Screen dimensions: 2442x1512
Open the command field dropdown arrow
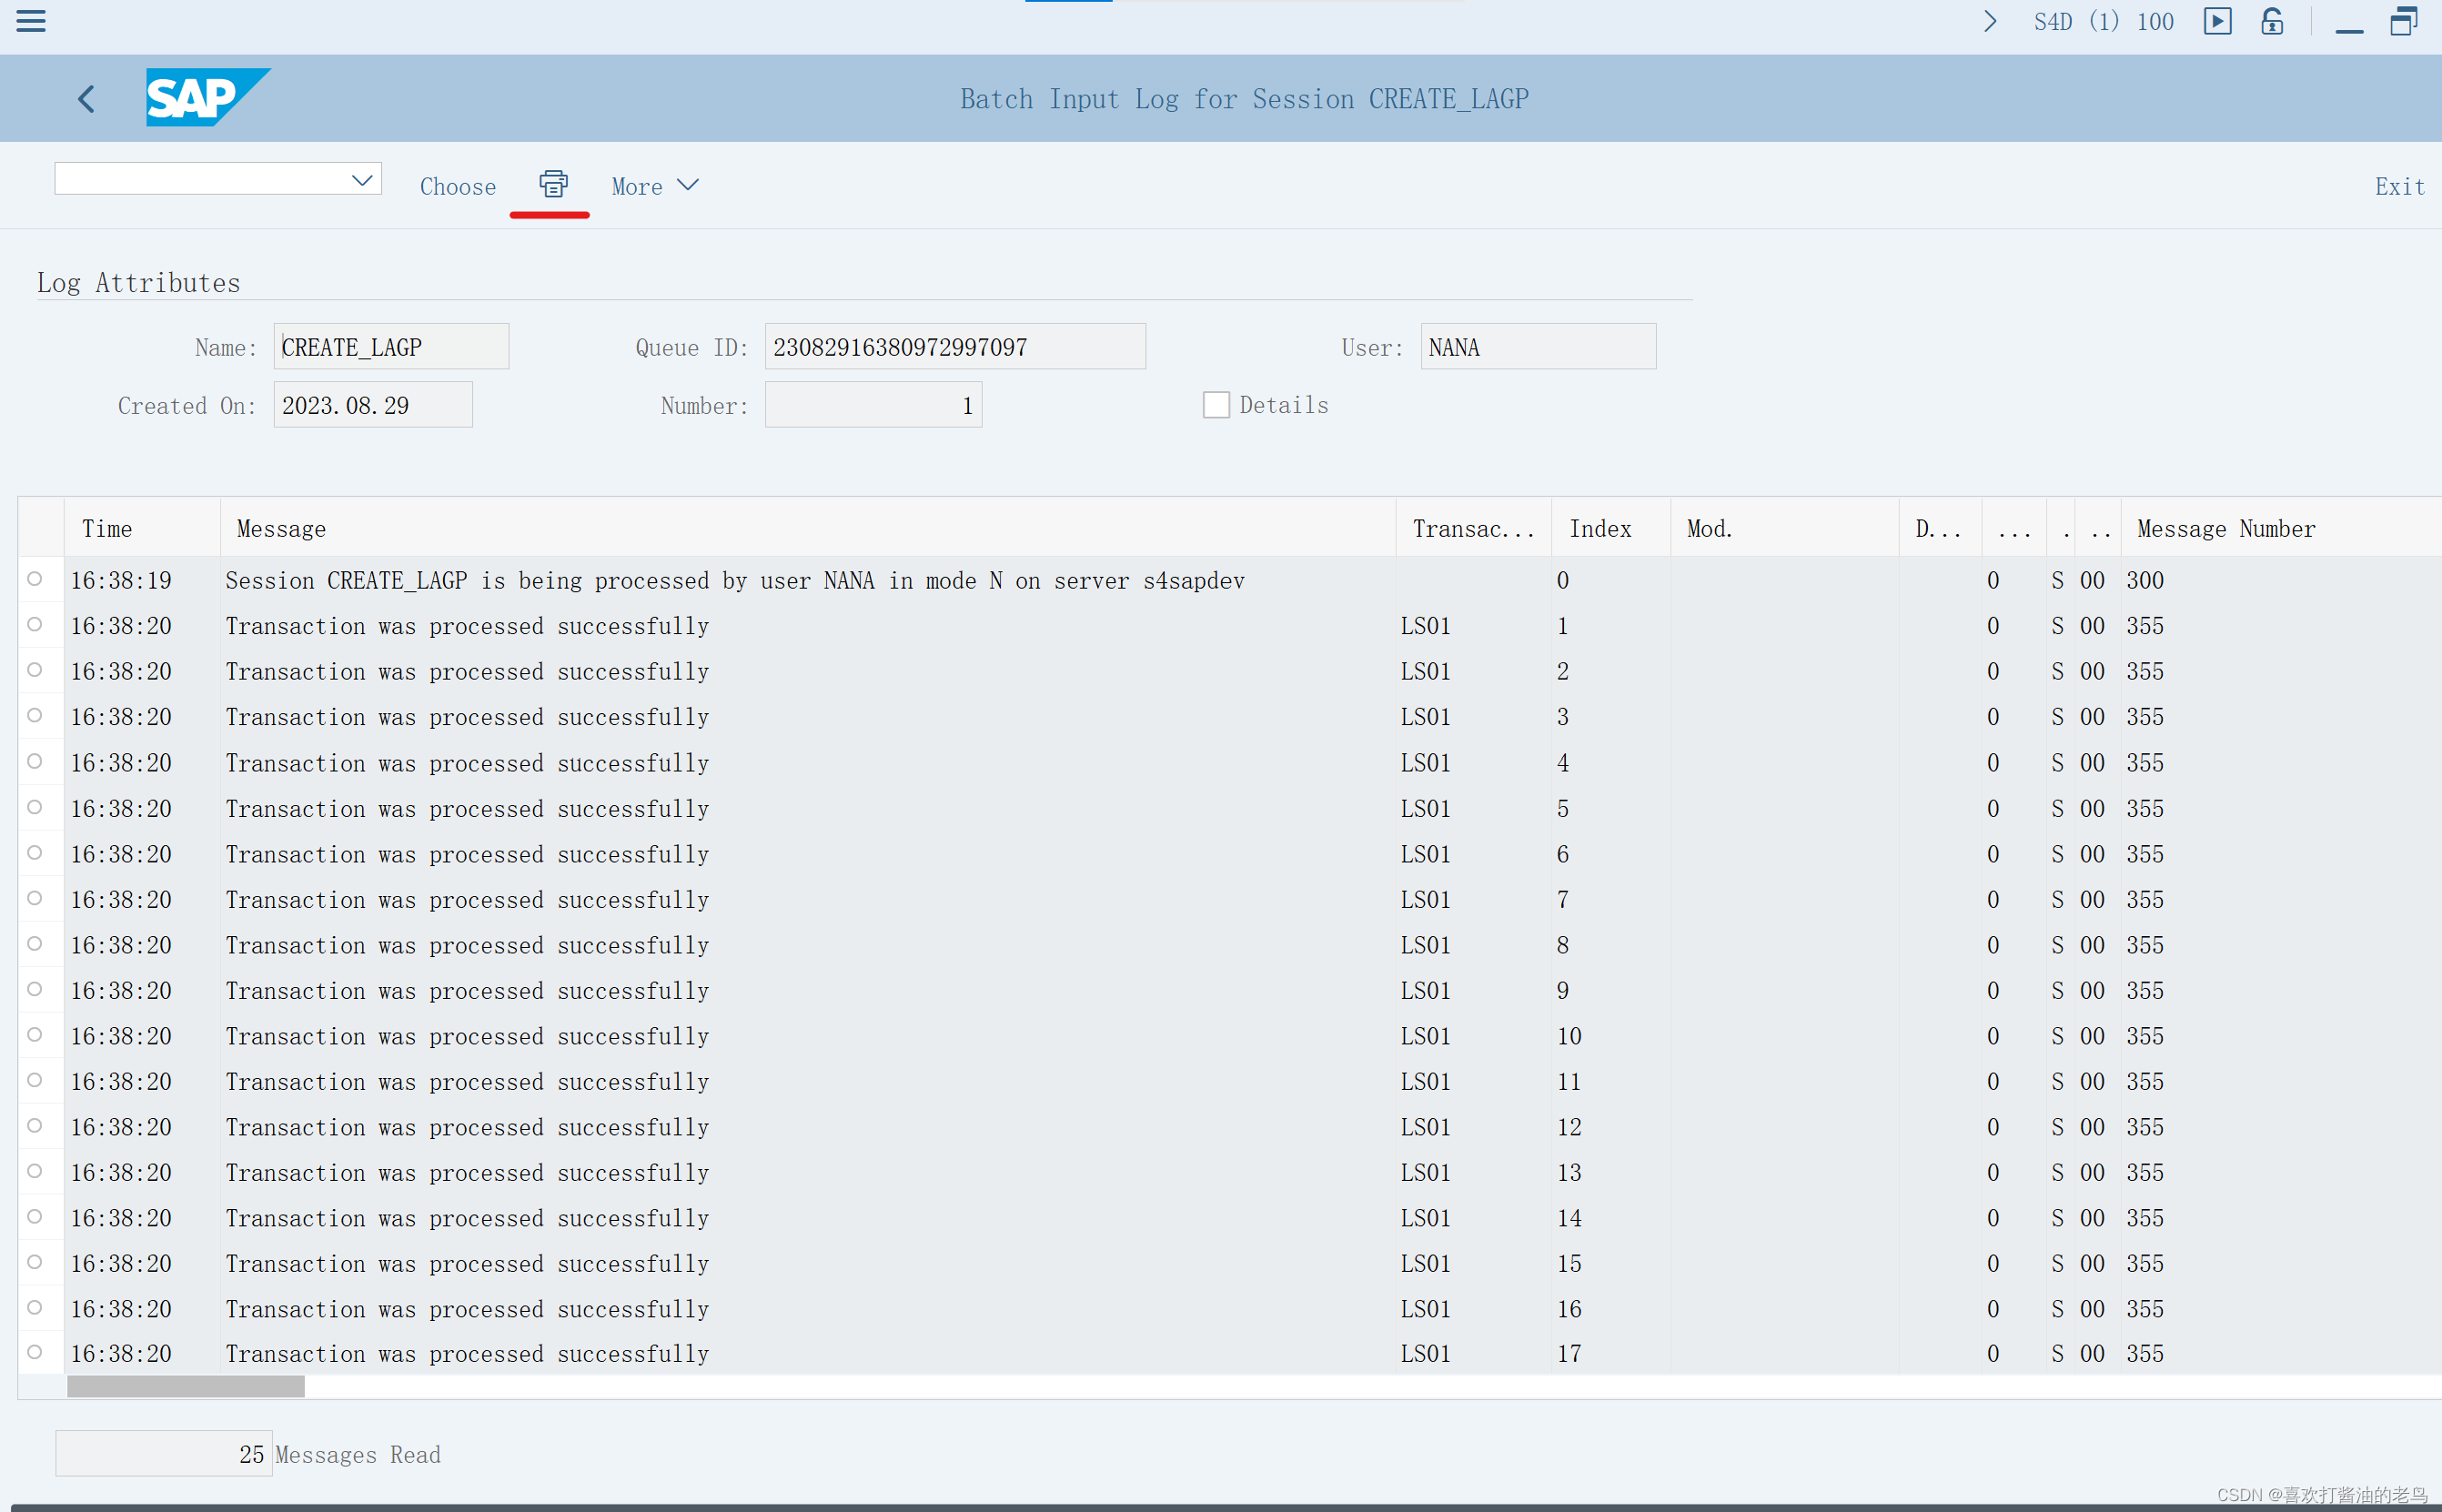click(362, 180)
